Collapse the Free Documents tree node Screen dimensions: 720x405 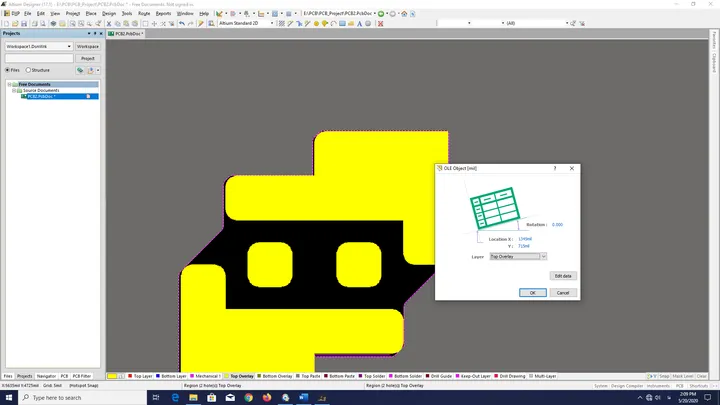pos(9,84)
